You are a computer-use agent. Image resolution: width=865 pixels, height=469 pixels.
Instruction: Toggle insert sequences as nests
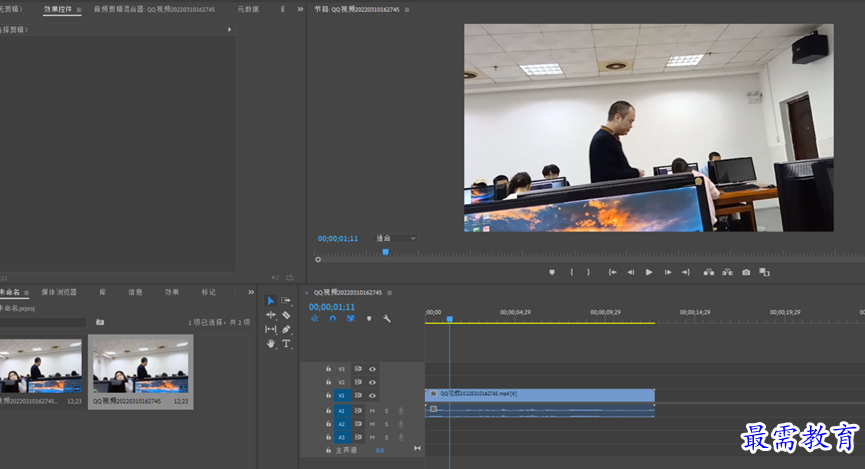tap(314, 318)
